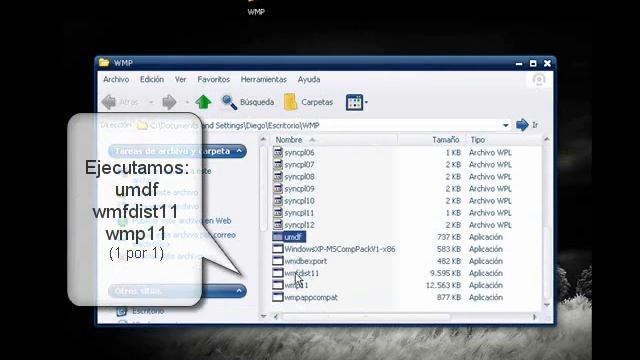Select the syncpl09 file icon
Image resolution: width=640 pixels, height=360 pixels.
coord(278,189)
